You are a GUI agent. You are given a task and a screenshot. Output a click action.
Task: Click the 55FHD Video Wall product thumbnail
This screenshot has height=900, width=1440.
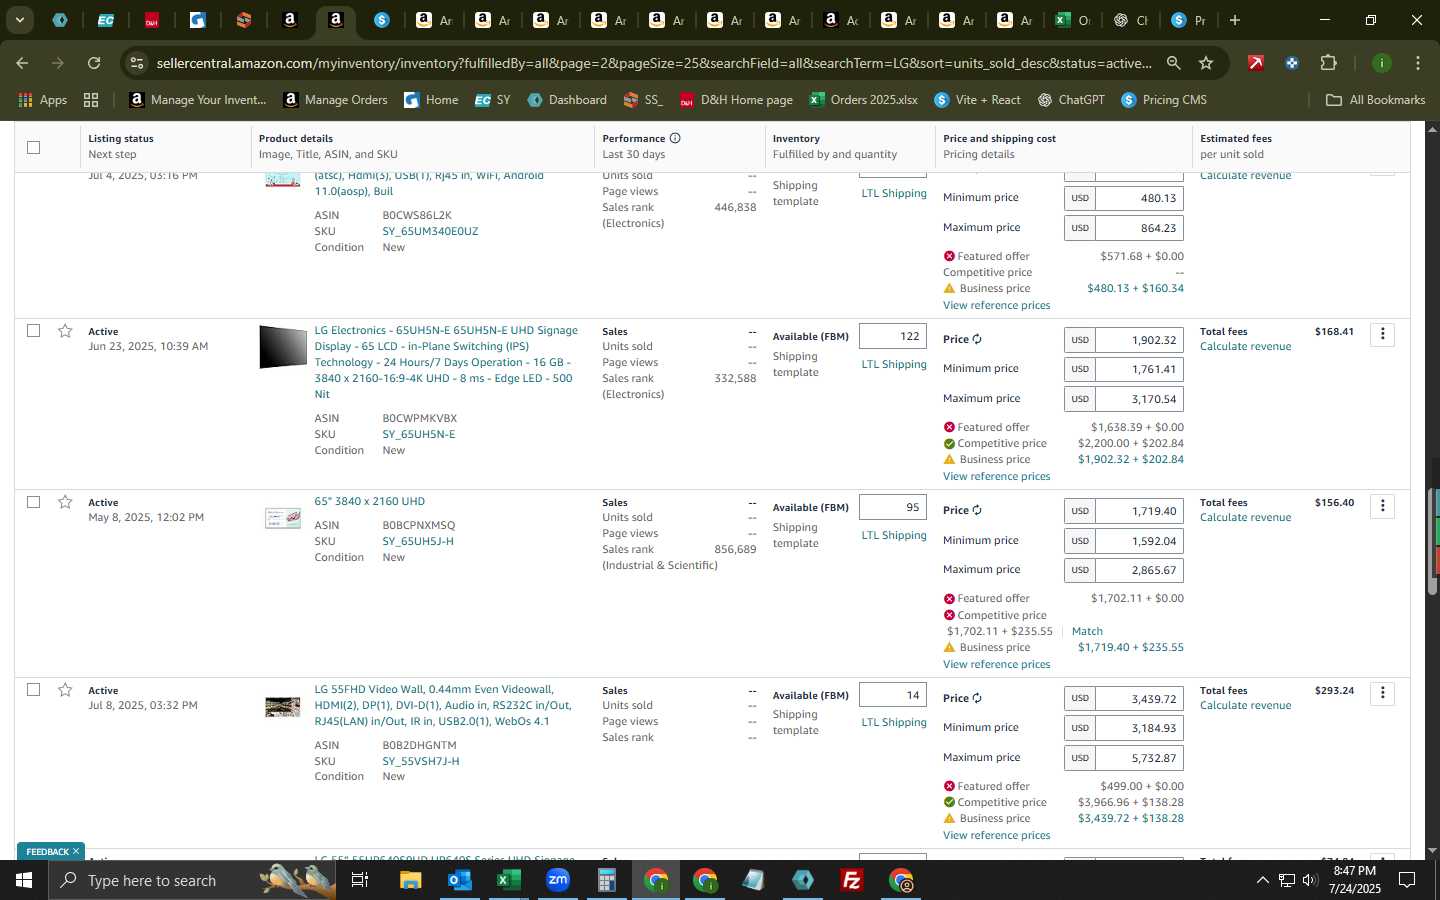283,707
